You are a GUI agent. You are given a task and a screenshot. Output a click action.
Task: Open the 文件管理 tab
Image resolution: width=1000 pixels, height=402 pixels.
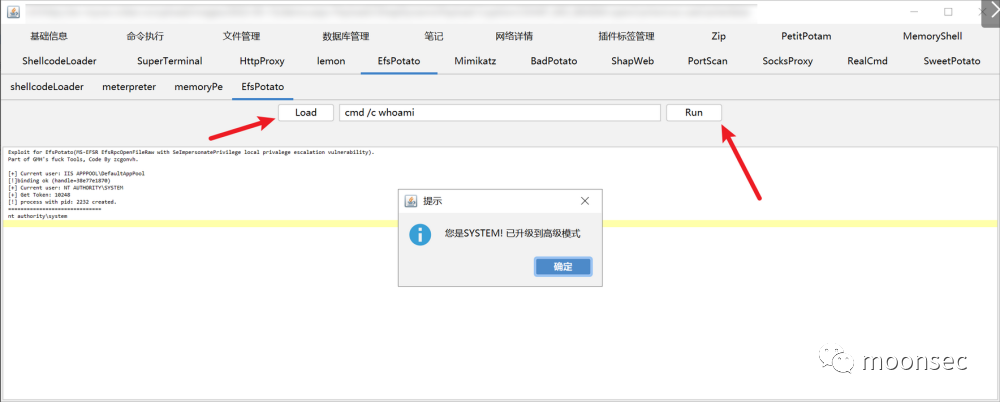(241, 36)
